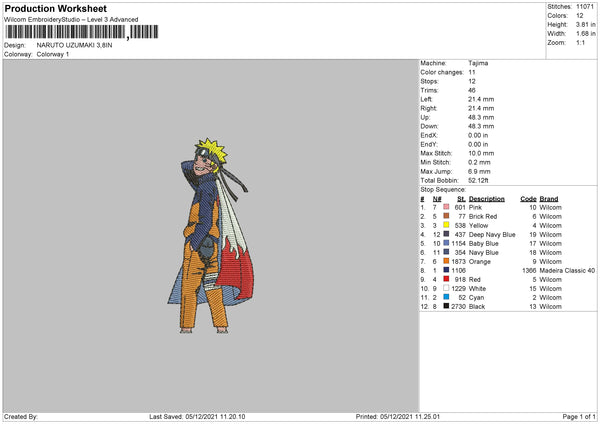Pick the Yellow thread color swatch
This screenshot has height=424, width=600.
pyautogui.click(x=446, y=225)
